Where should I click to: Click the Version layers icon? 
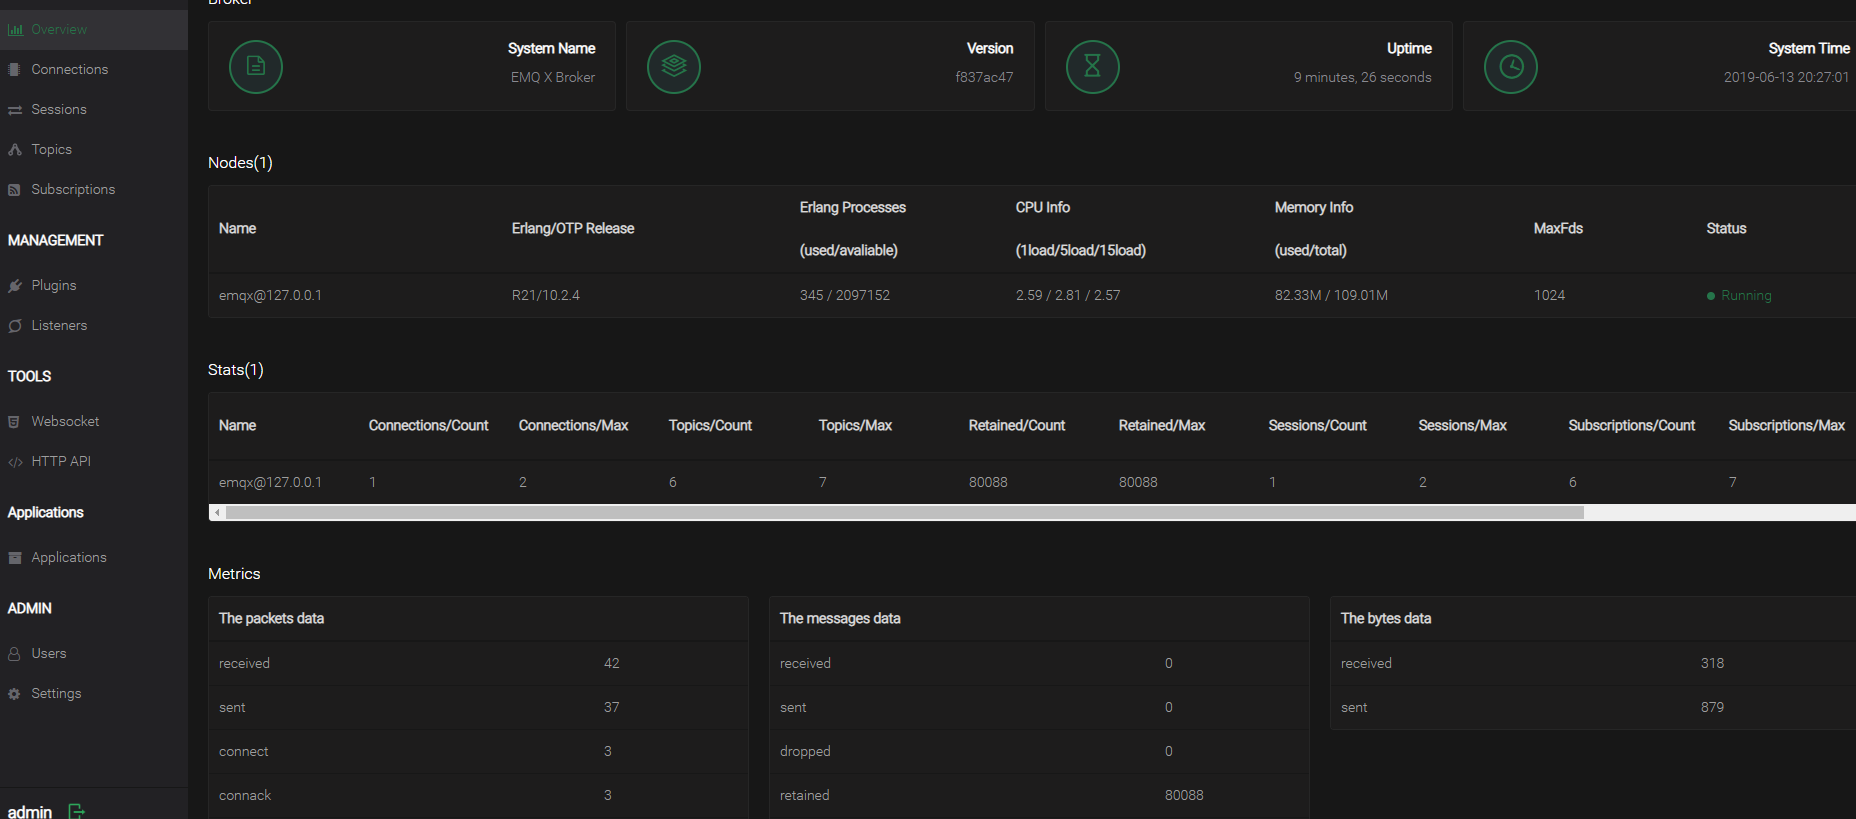coord(674,67)
